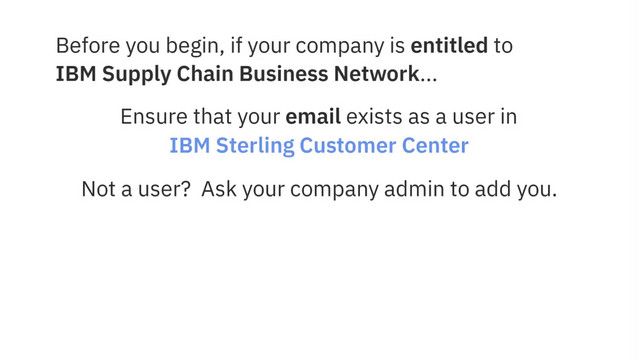Click the word 'Sterling' in the link
This screenshot has width=640, height=360.
(255, 146)
